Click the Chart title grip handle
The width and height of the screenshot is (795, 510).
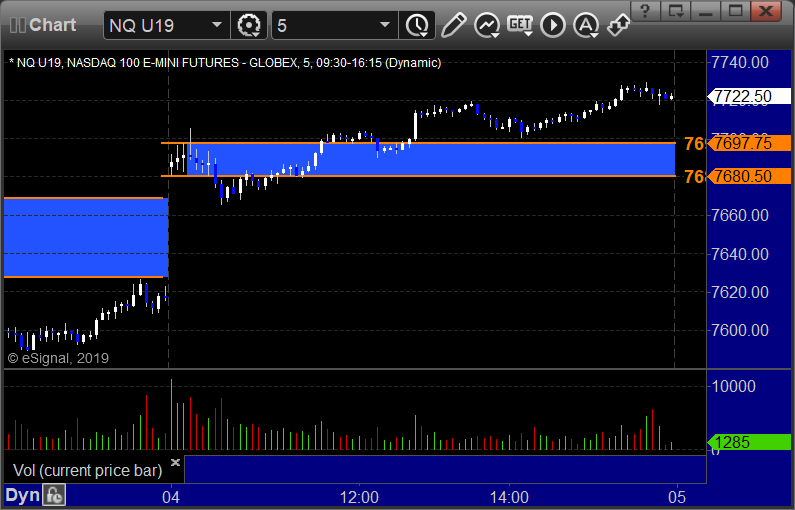point(18,25)
